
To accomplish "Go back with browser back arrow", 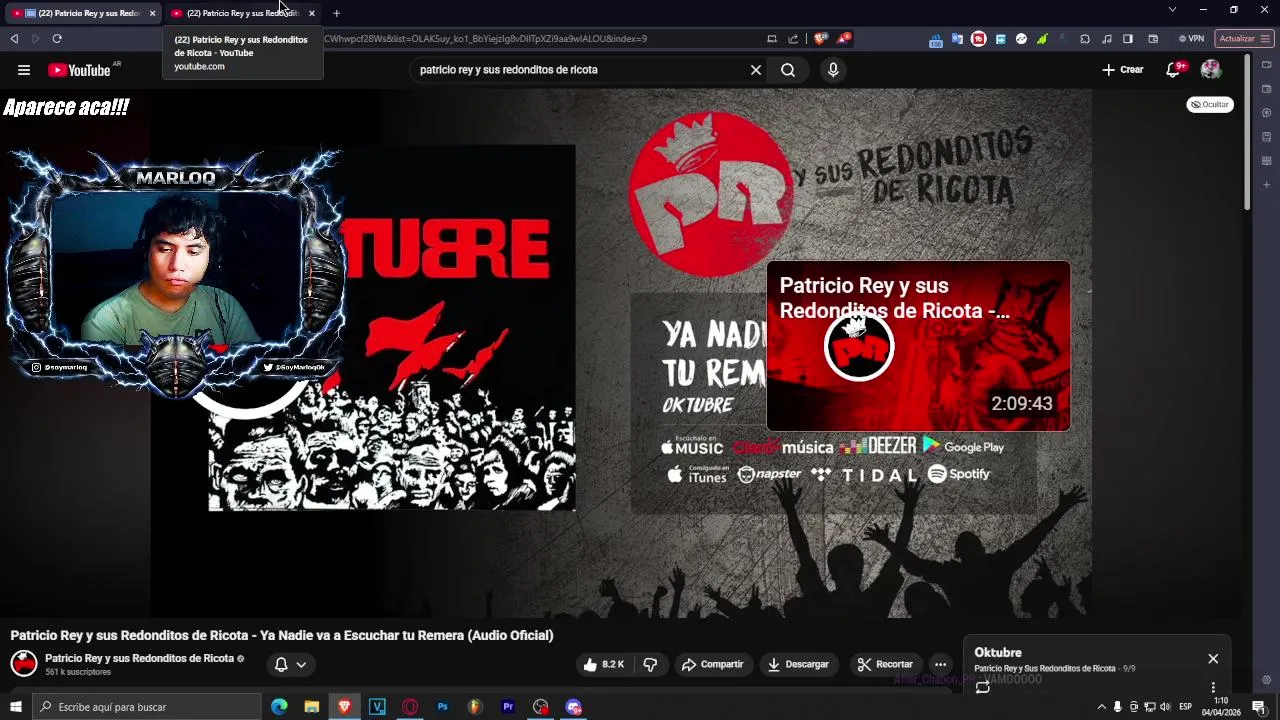I will [14, 39].
